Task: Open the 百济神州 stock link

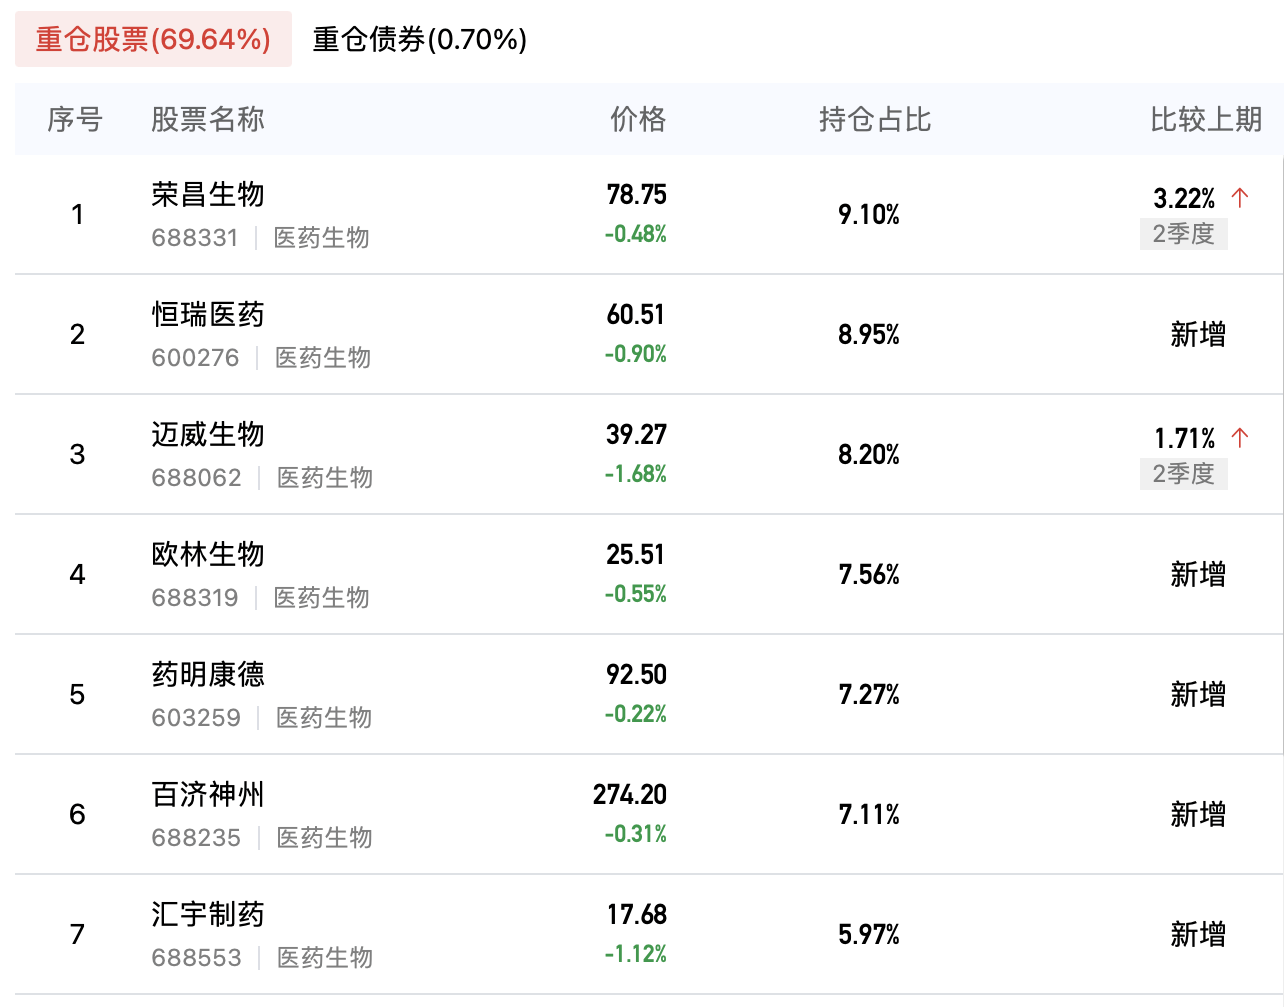Action: 208,794
